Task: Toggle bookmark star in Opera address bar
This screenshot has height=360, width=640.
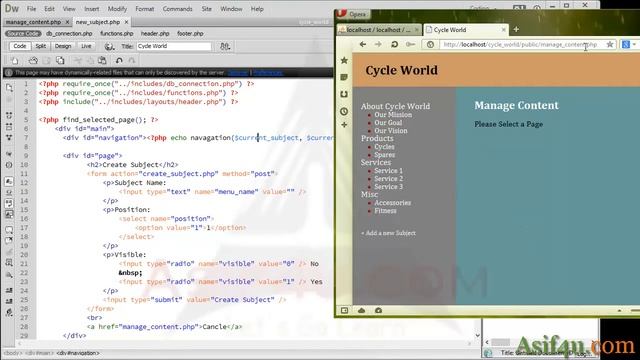Action: pyautogui.click(x=610, y=44)
